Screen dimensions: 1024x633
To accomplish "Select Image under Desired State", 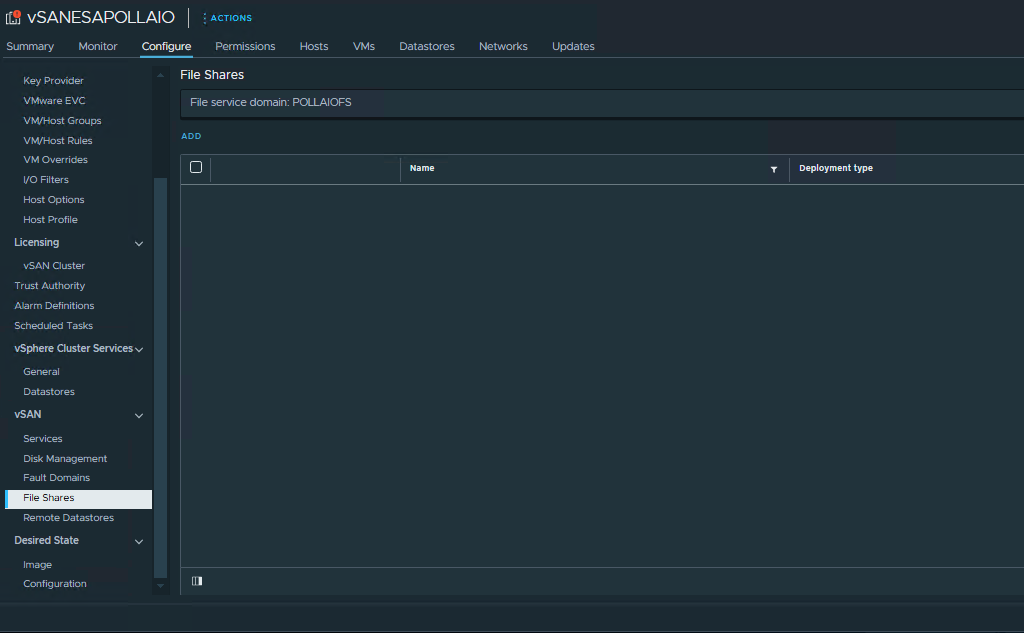I will click(x=37, y=564).
